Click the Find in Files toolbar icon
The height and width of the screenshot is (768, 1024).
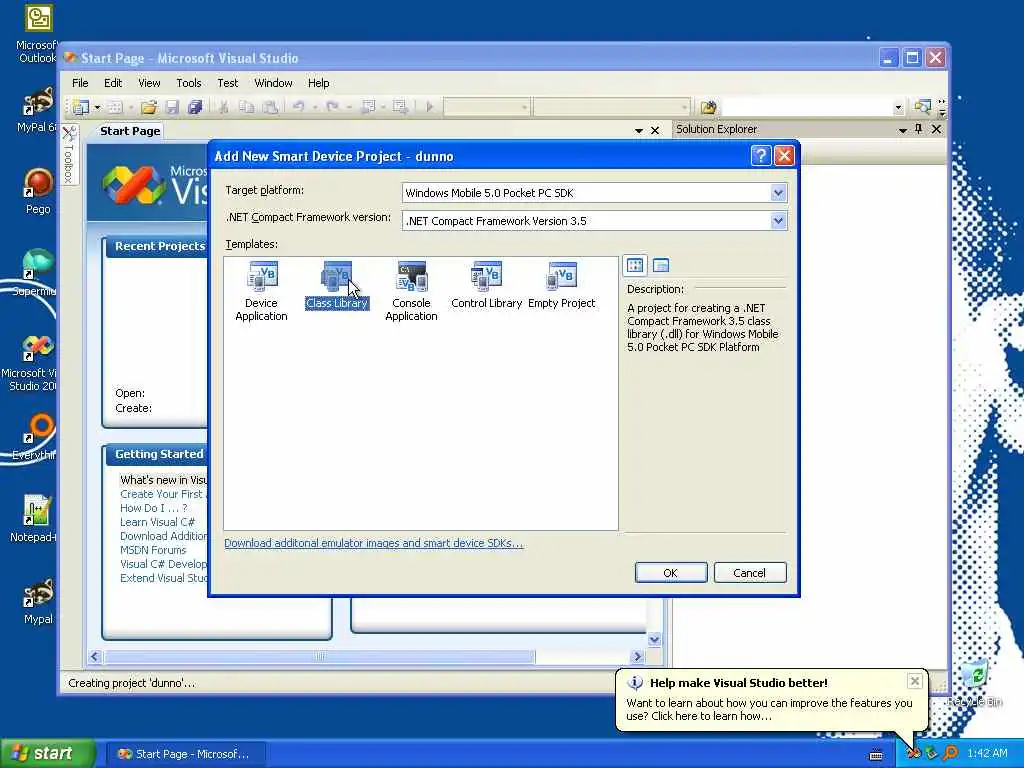[709, 107]
